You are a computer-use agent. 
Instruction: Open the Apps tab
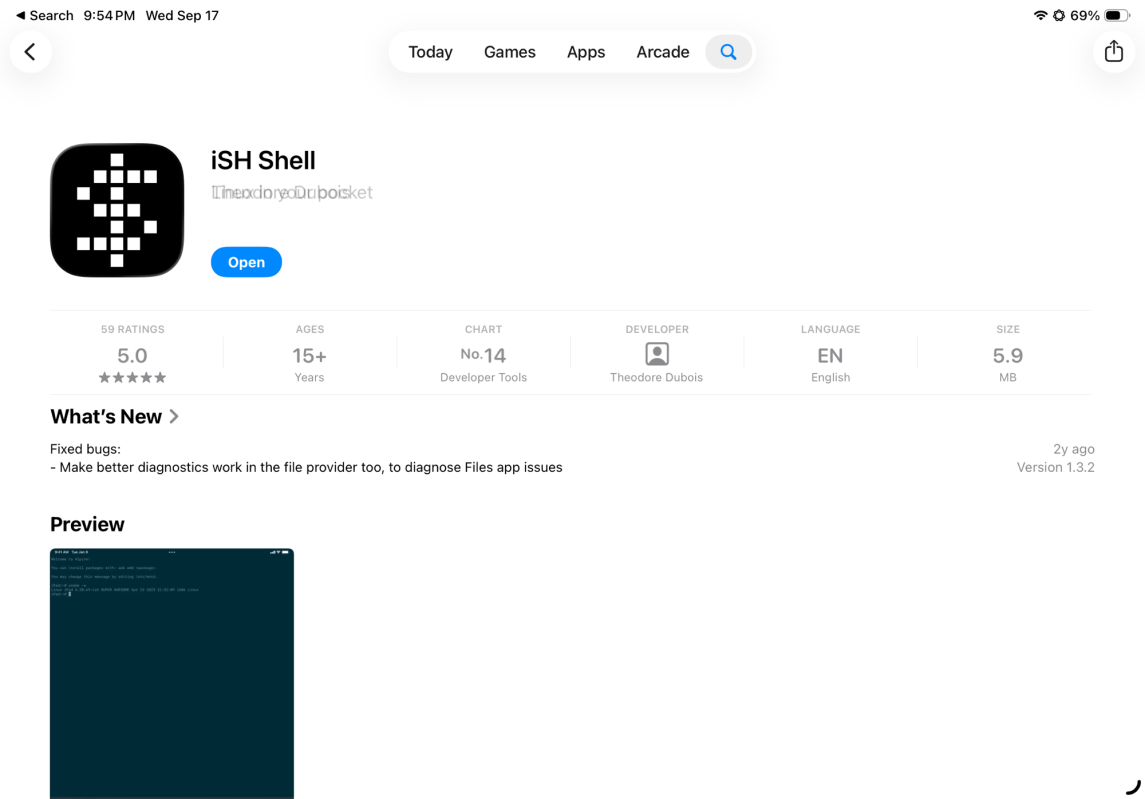tap(586, 52)
